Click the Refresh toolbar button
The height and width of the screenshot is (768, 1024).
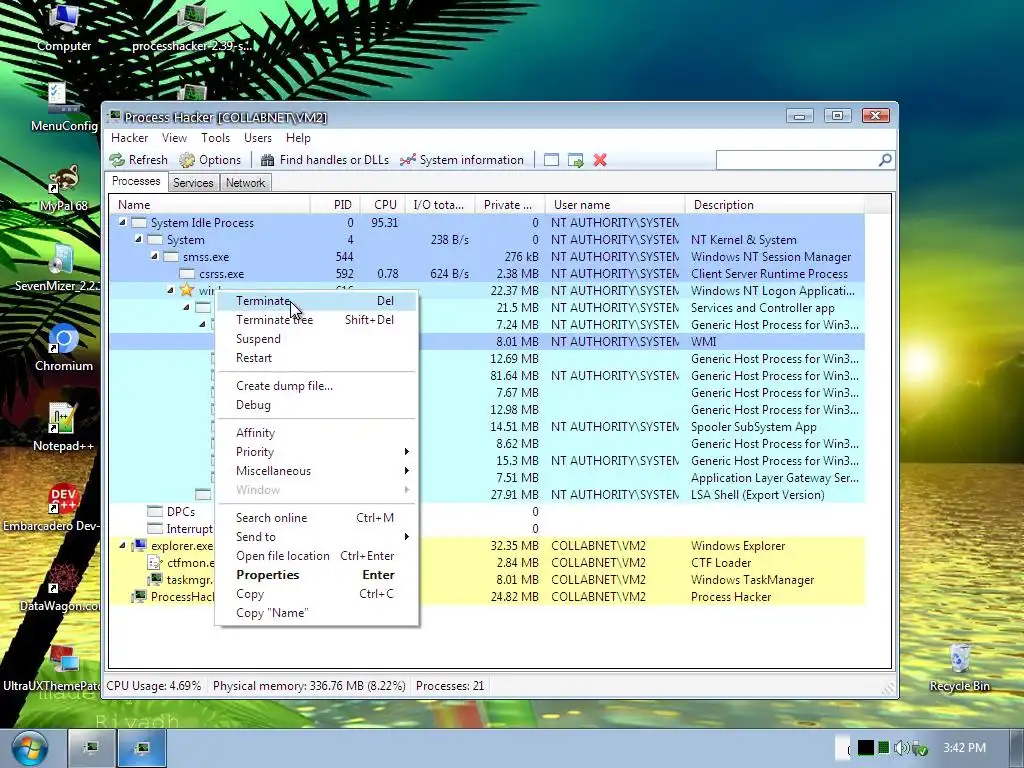138,160
